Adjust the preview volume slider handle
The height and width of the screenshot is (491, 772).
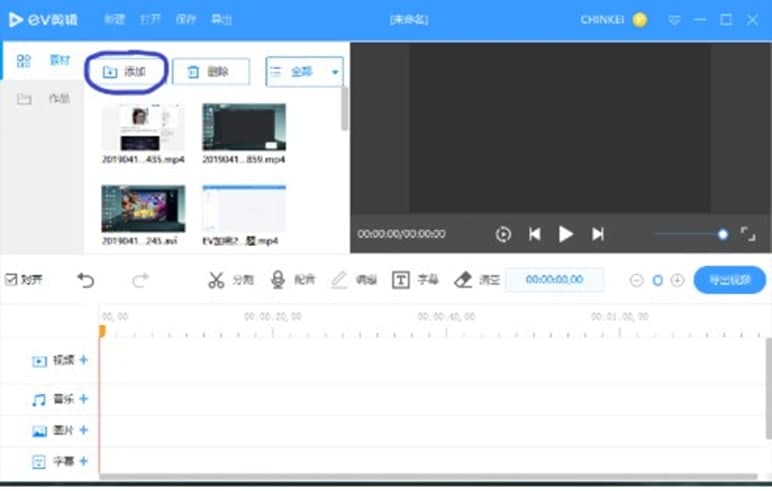tap(723, 234)
